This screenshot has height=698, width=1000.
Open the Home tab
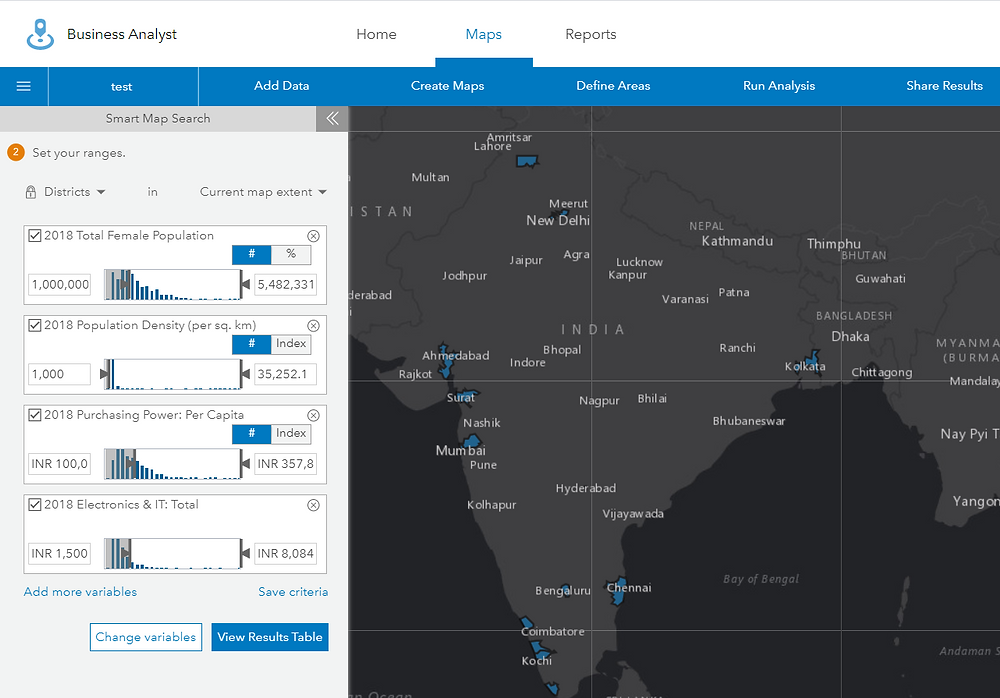[376, 34]
